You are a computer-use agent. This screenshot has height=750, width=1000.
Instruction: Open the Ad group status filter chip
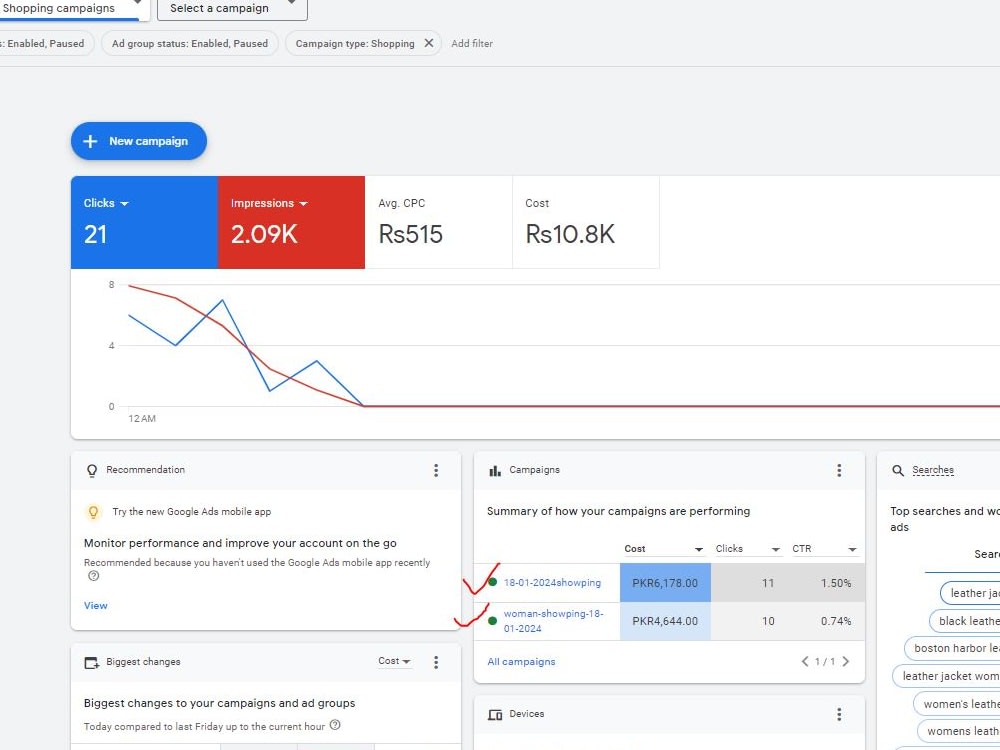[189, 43]
